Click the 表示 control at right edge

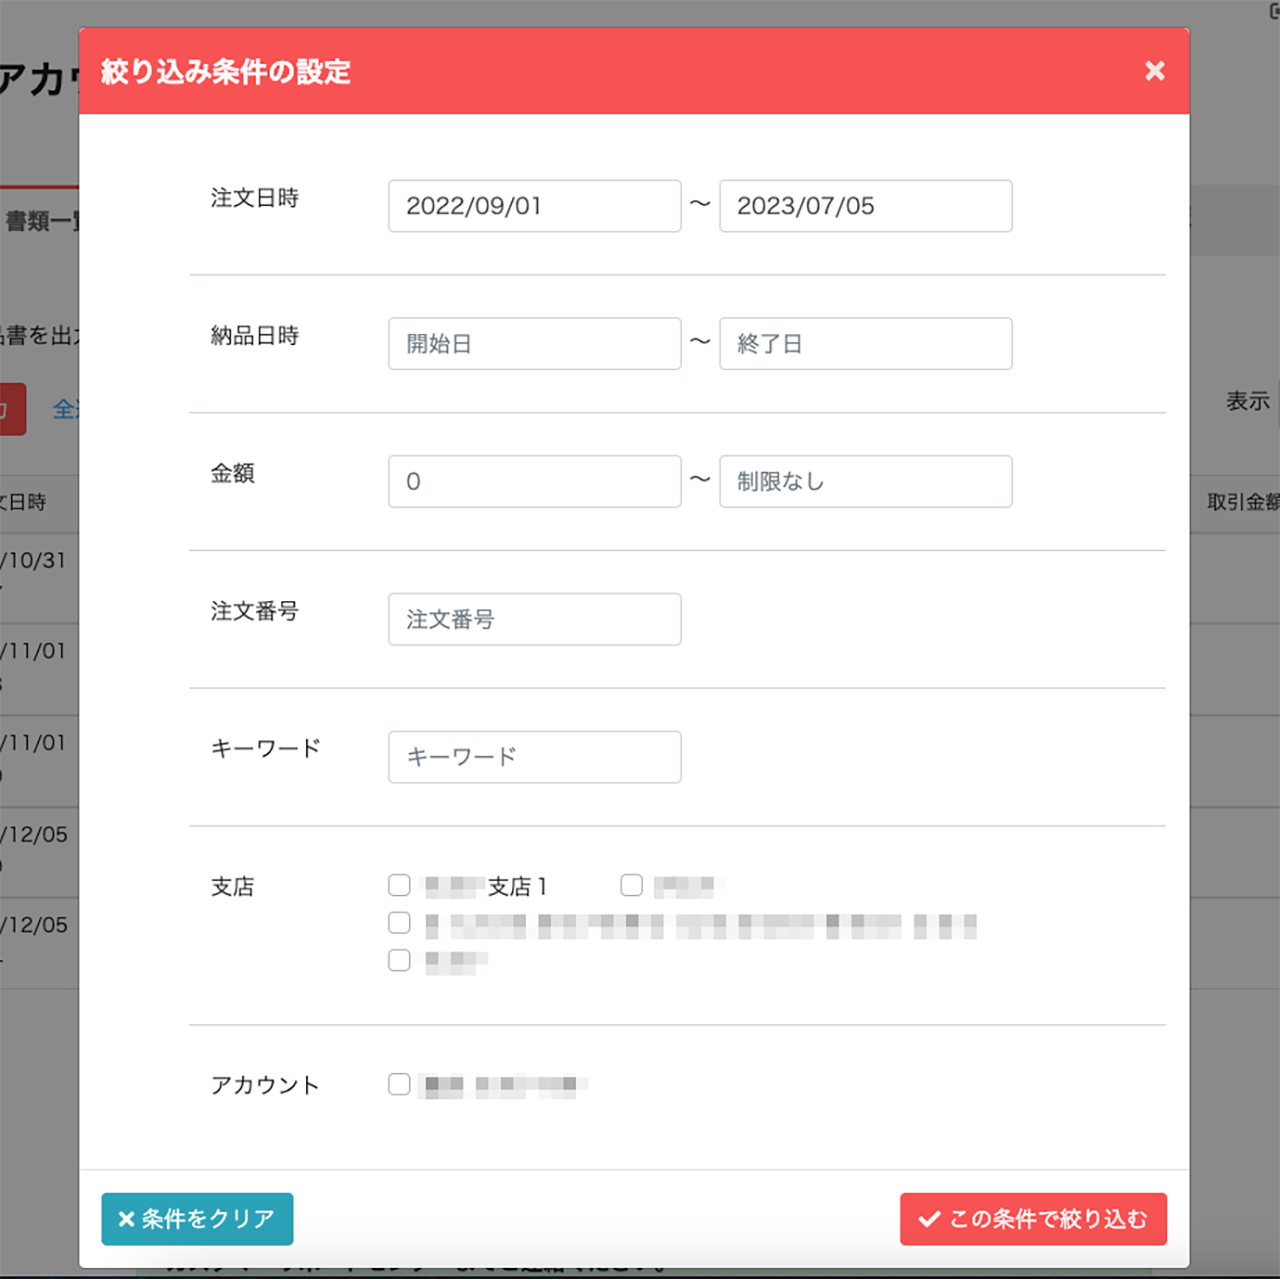point(1248,401)
